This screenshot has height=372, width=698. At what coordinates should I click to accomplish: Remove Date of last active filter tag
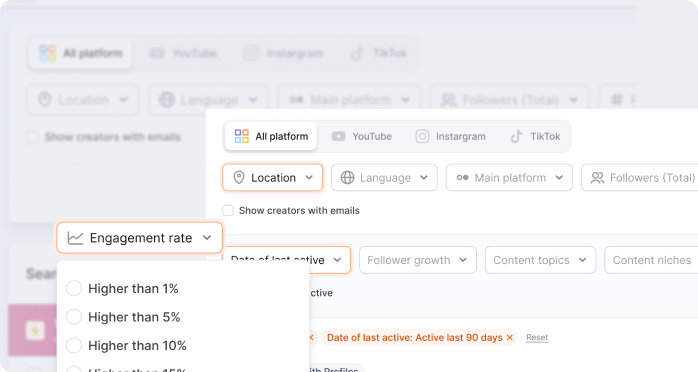pos(510,338)
